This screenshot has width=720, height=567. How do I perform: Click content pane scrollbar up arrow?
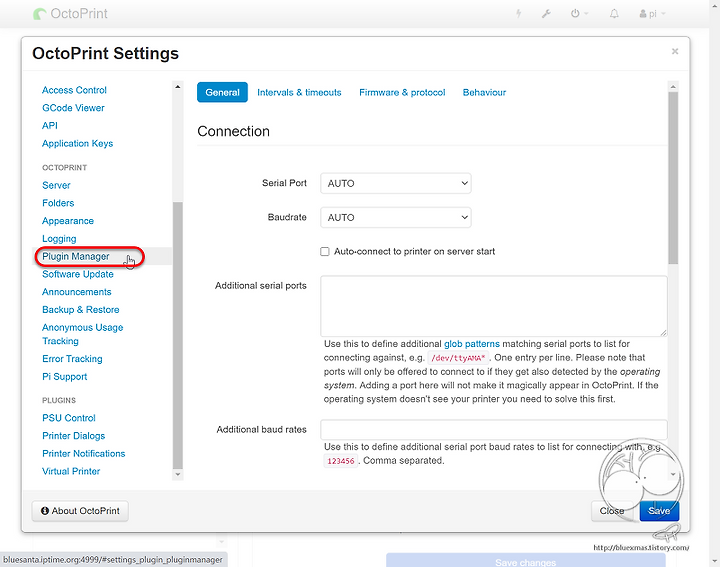pyautogui.click(x=673, y=87)
